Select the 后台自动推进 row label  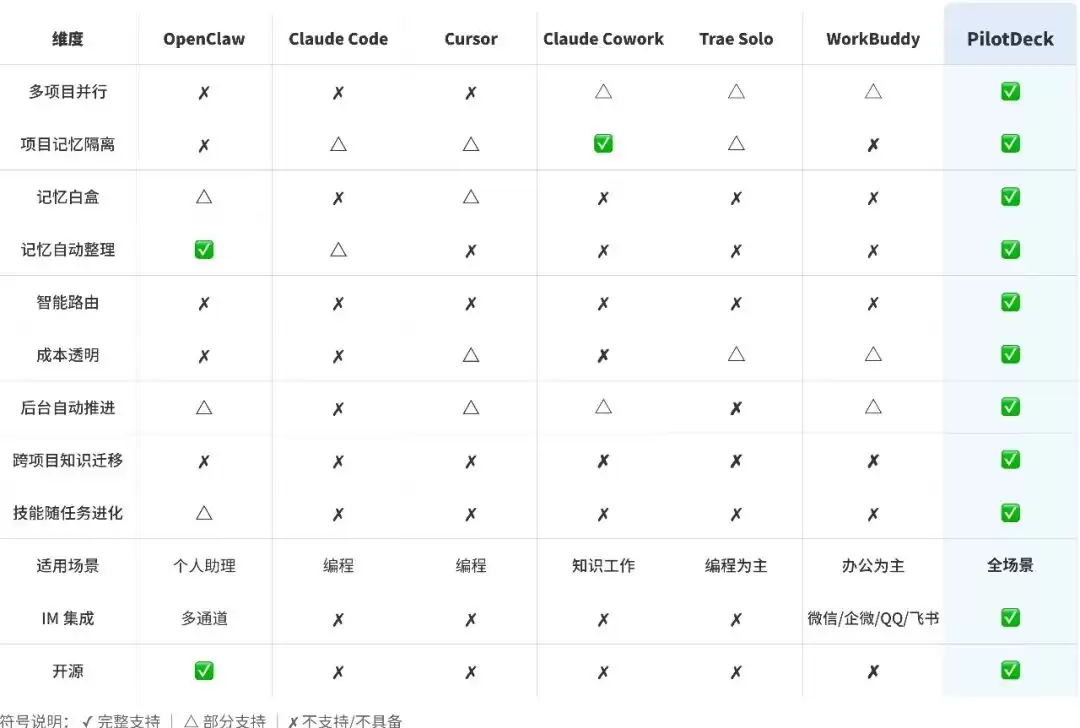(68, 408)
